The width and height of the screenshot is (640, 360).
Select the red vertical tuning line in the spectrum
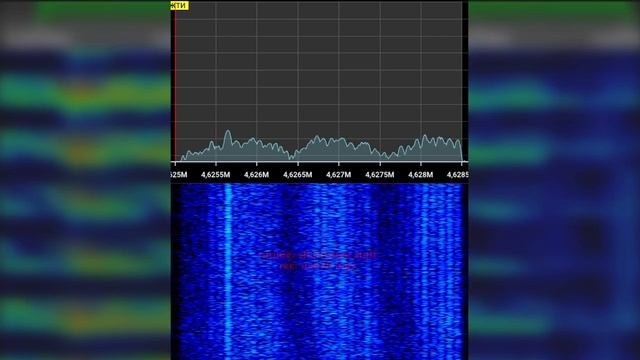(175, 85)
